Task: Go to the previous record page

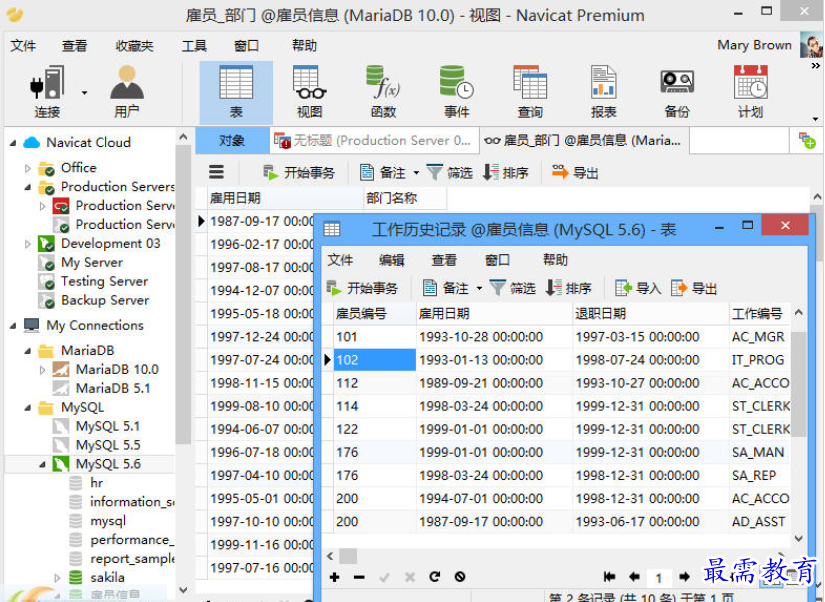Action: [635, 577]
